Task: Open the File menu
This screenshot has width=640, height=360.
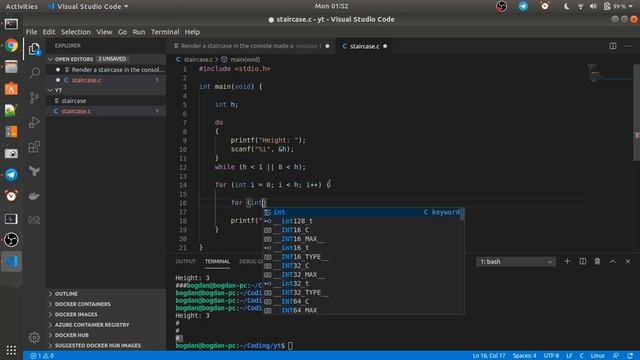Action: [x=31, y=32]
